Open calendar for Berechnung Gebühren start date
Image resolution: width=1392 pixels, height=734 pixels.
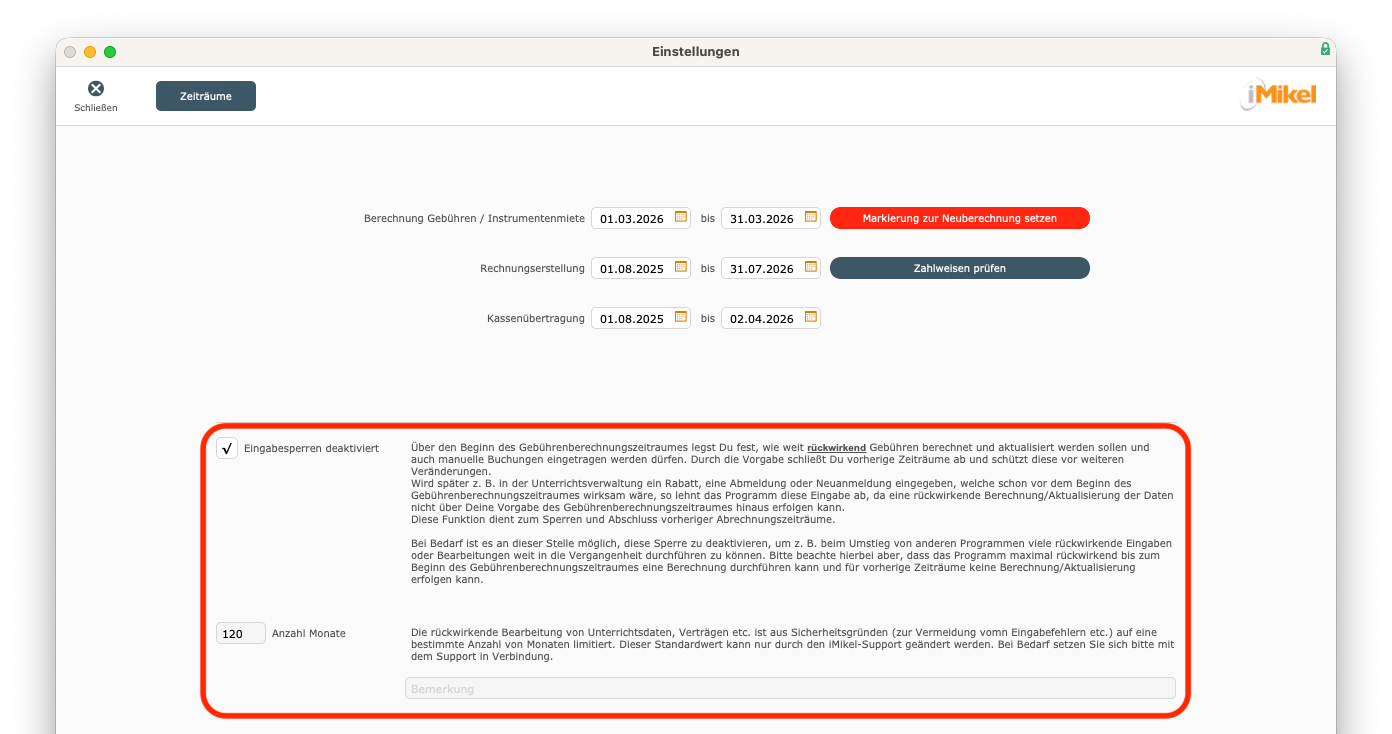pyautogui.click(x=681, y=217)
